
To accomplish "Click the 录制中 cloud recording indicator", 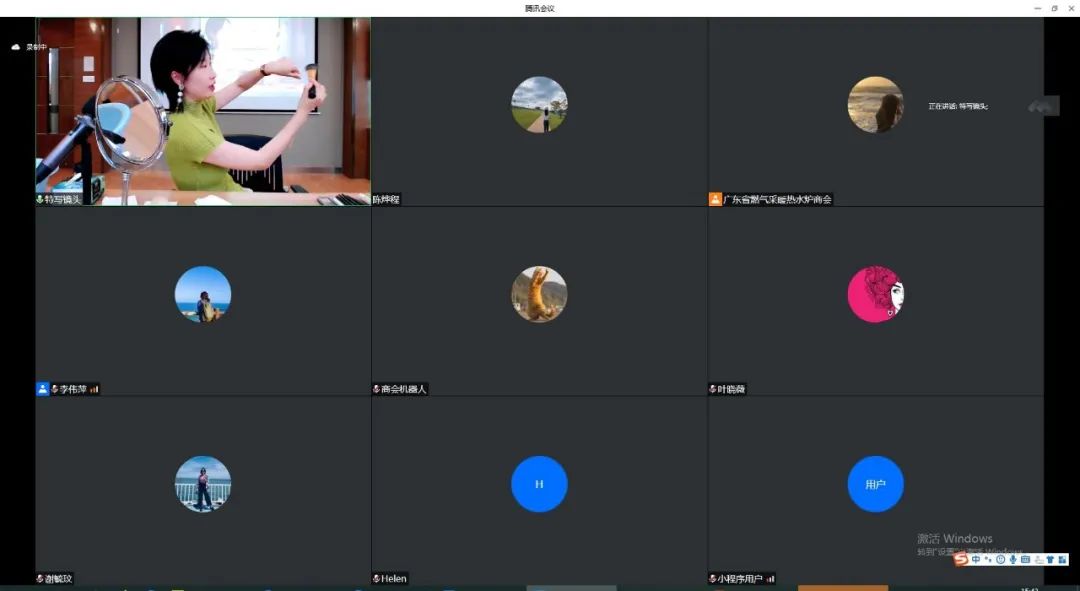I will pyautogui.click(x=30, y=47).
